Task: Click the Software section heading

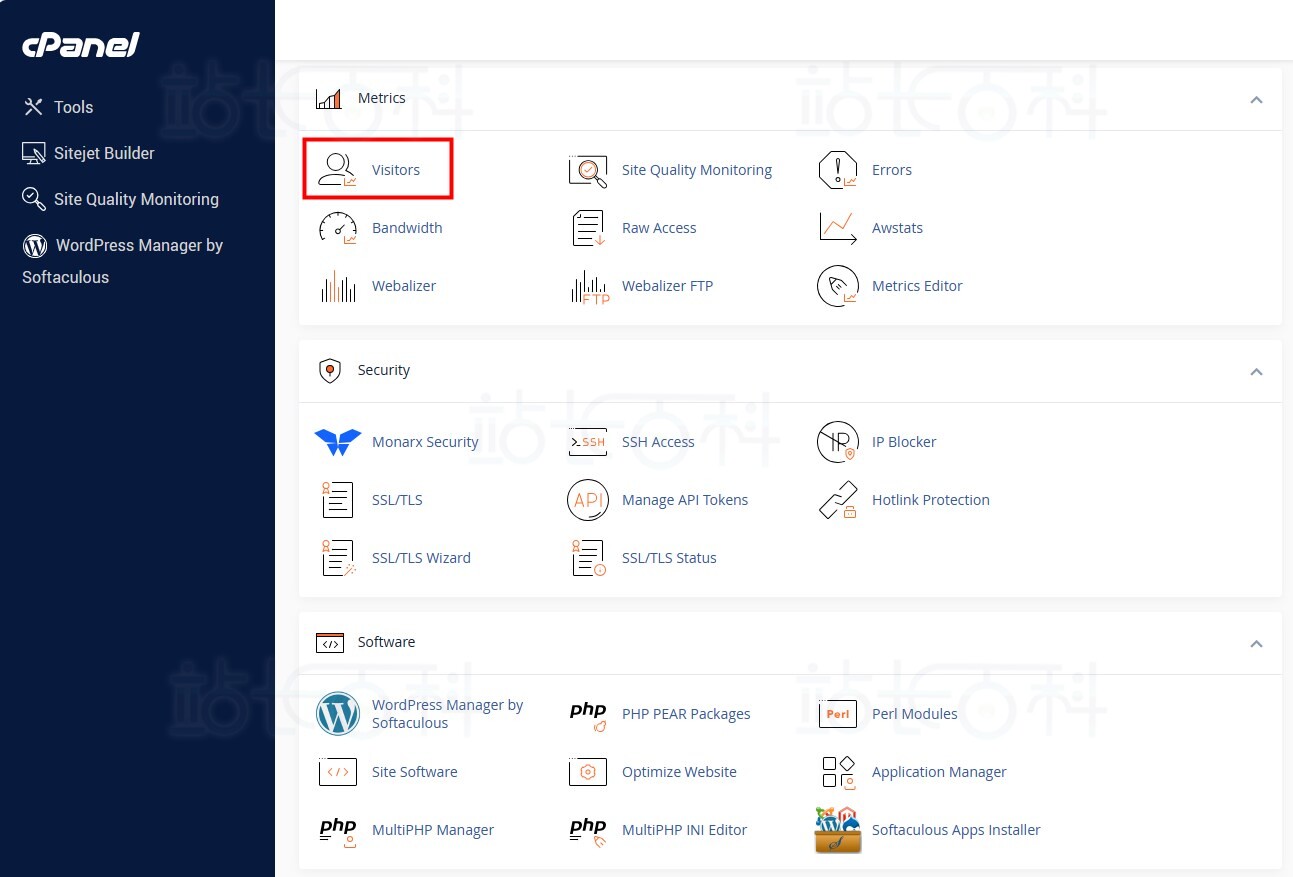Action: tap(386, 642)
